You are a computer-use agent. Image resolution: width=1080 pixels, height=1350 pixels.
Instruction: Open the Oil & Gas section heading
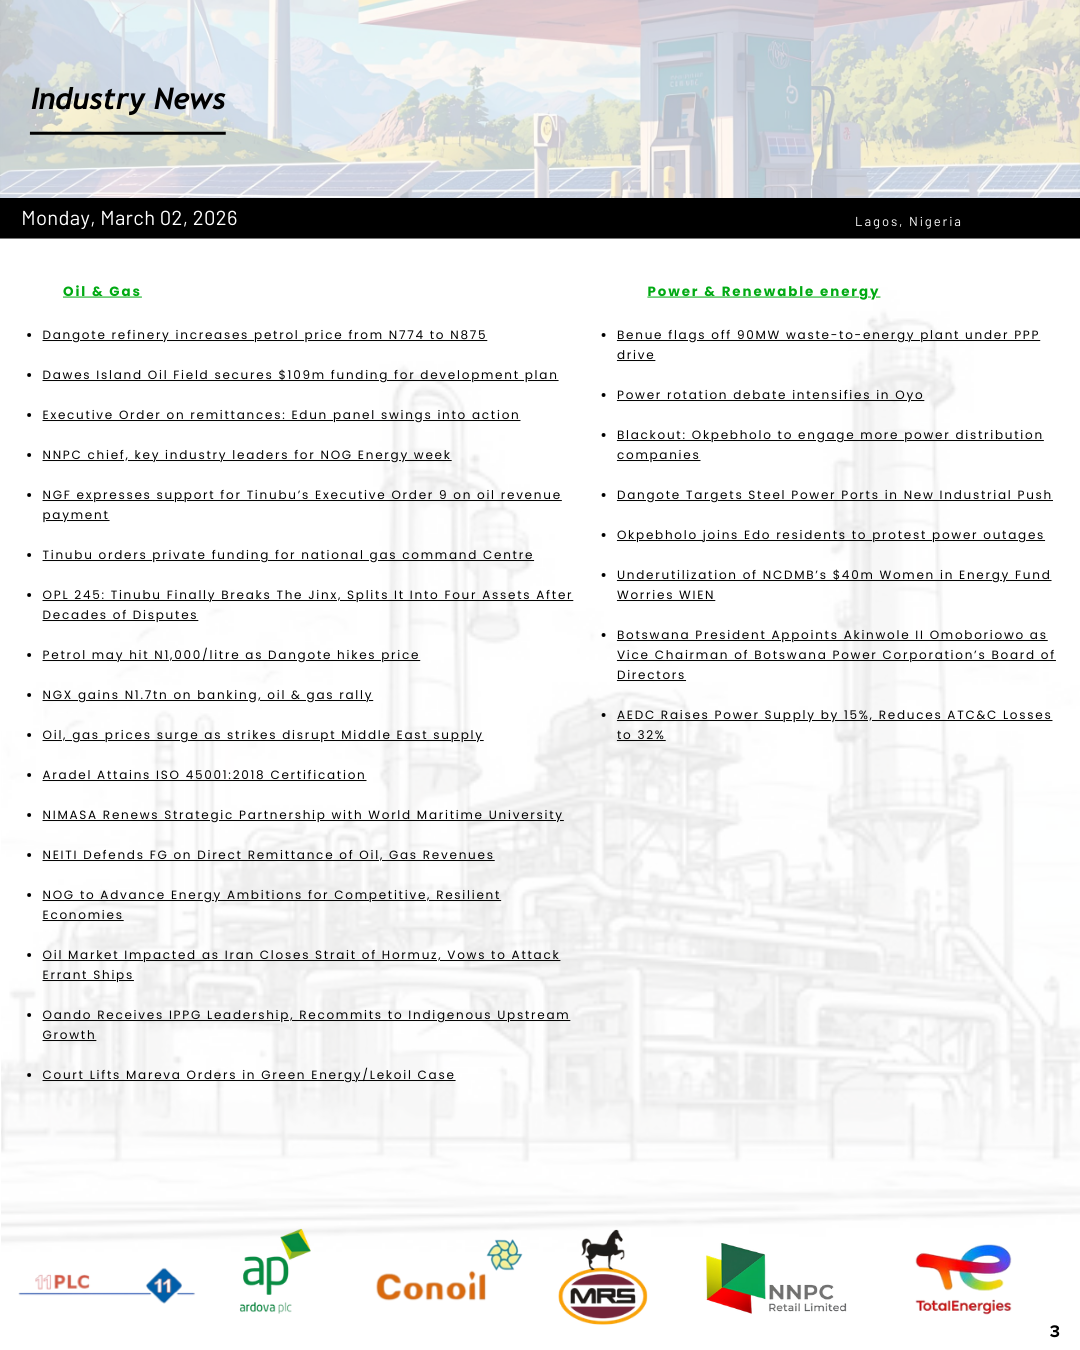[102, 291]
